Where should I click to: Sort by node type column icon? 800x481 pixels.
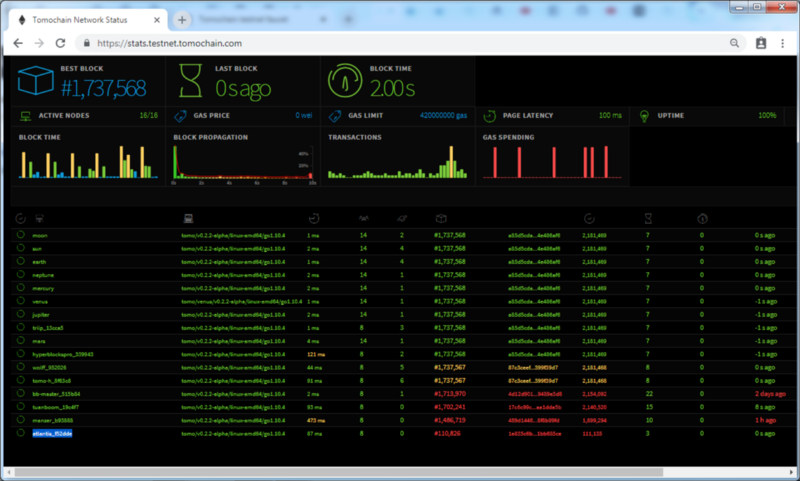(187, 218)
